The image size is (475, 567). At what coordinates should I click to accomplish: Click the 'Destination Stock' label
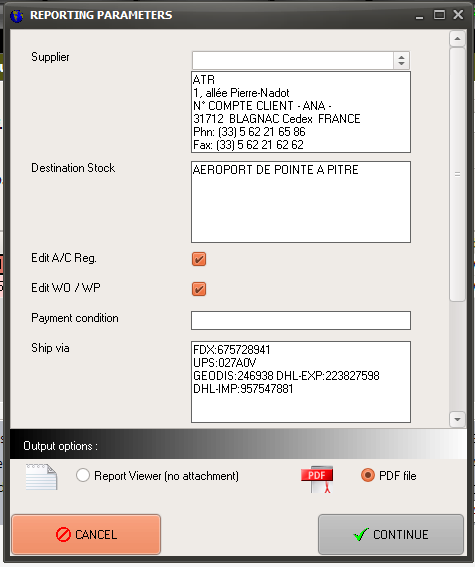point(73,168)
